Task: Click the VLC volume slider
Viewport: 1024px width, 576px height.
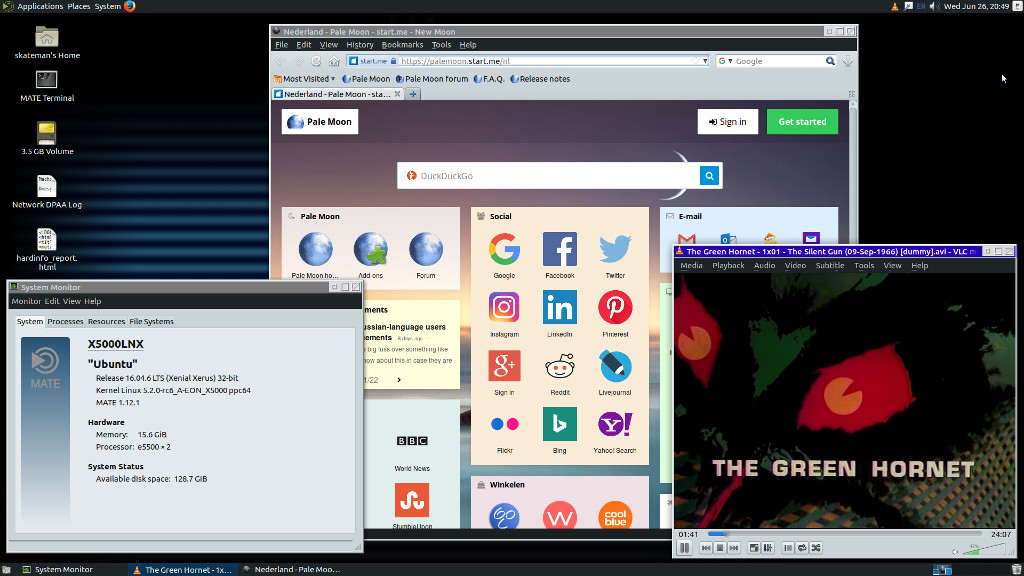Action: (x=984, y=551)
